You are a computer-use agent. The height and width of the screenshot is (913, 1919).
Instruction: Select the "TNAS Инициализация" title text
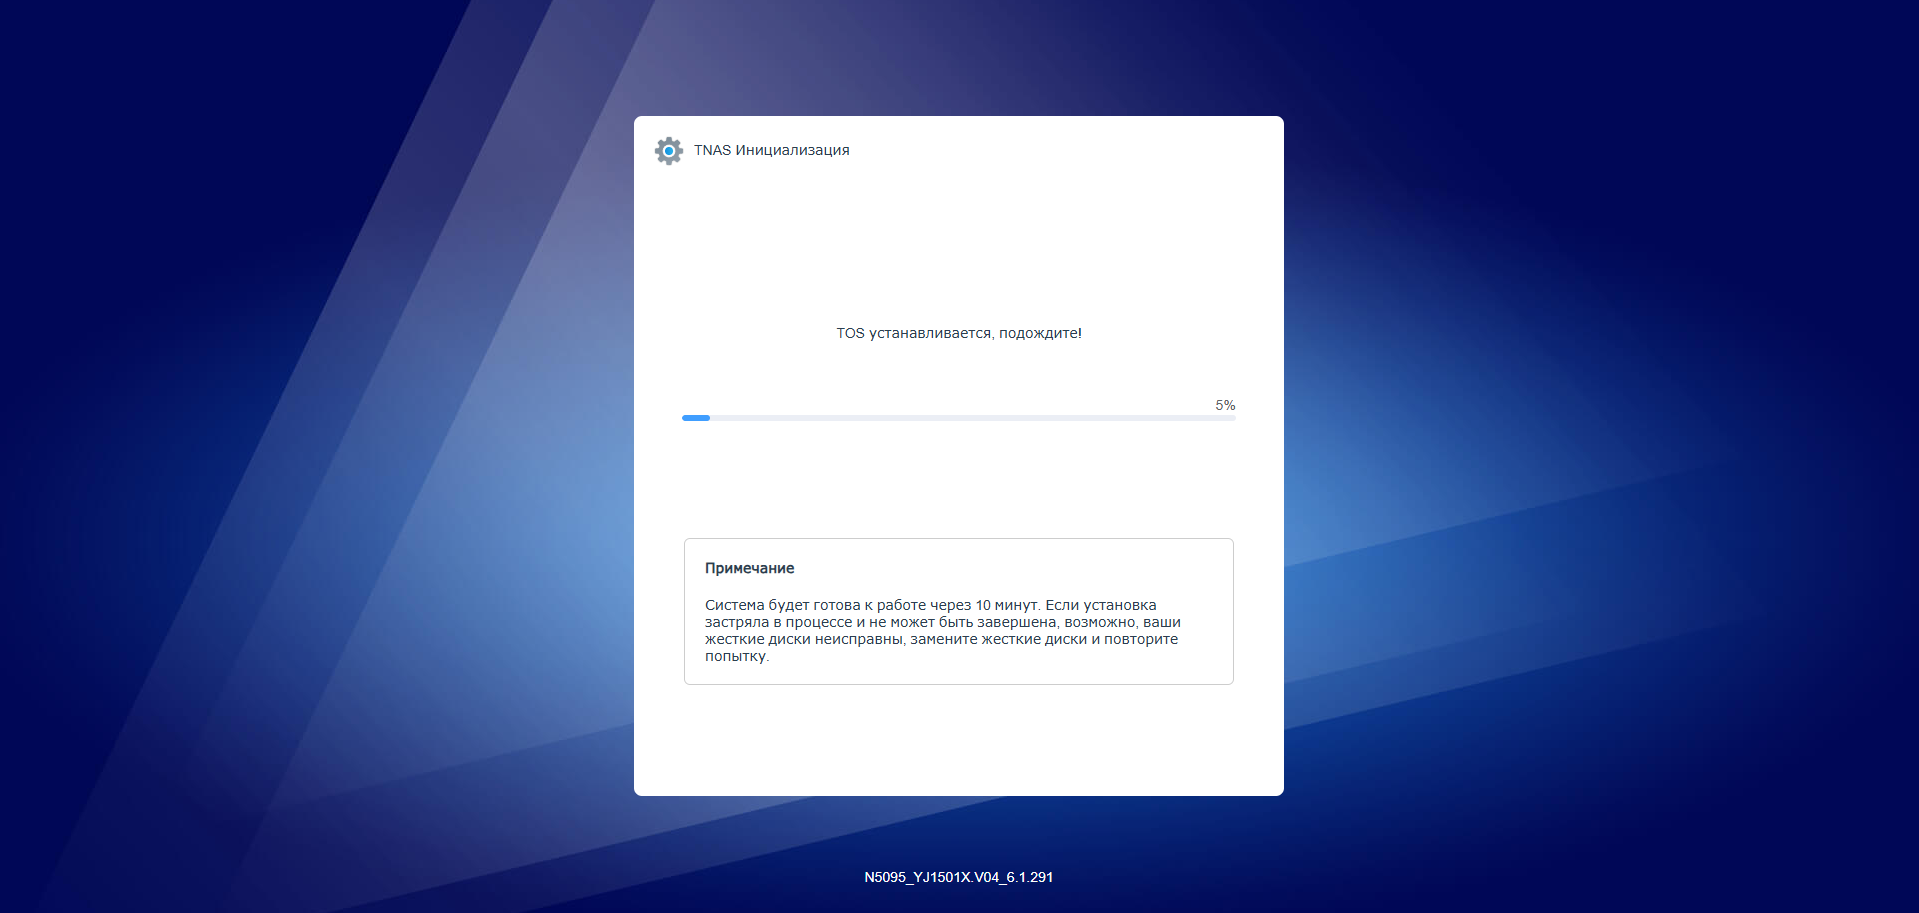[x=772, y=150]
